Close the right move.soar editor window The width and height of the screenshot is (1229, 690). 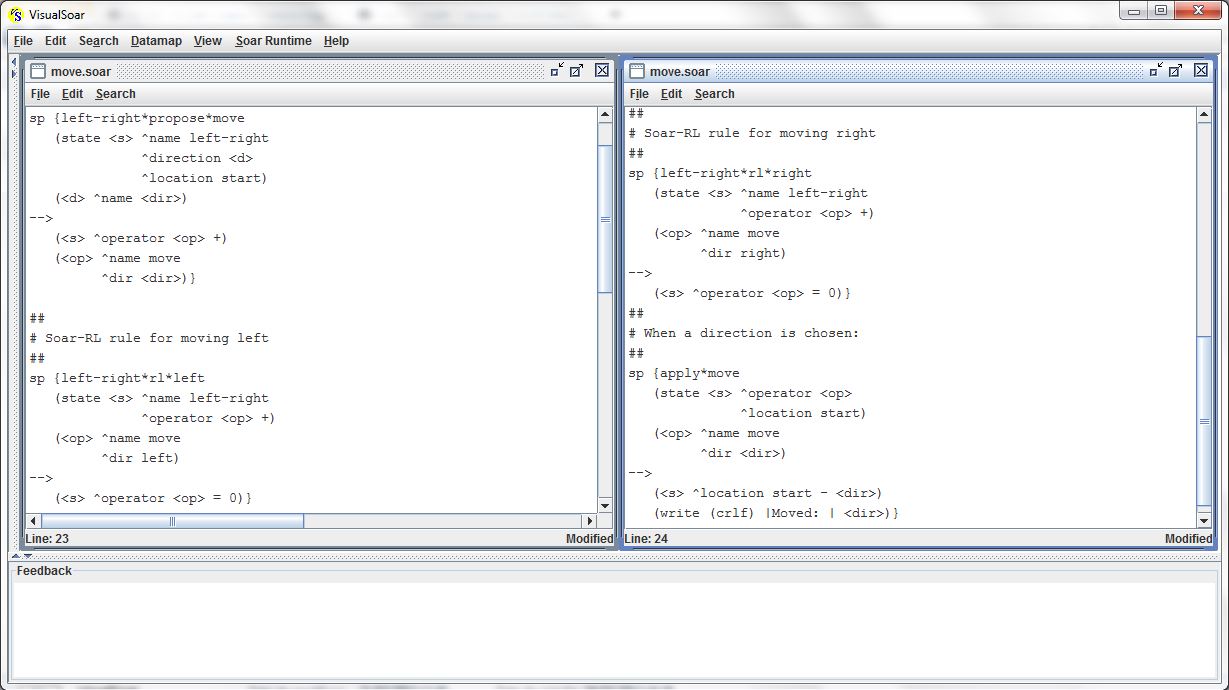[1201, 70]
